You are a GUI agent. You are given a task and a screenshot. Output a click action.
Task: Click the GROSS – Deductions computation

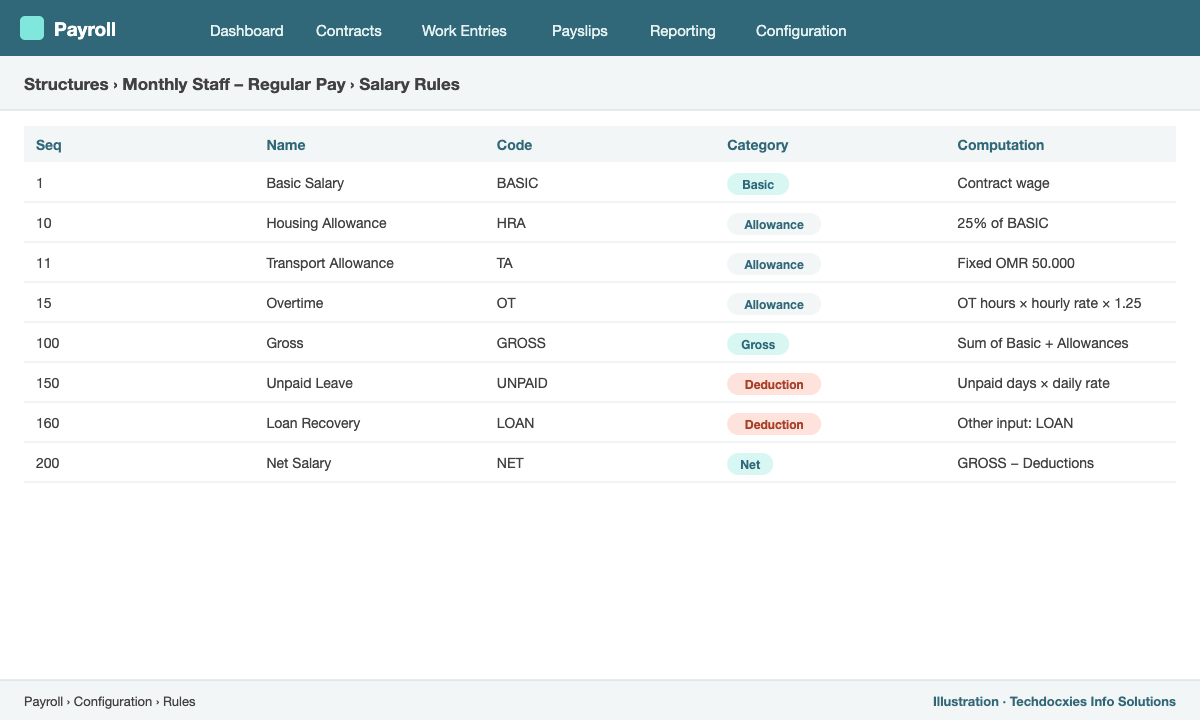point(1025,463)
